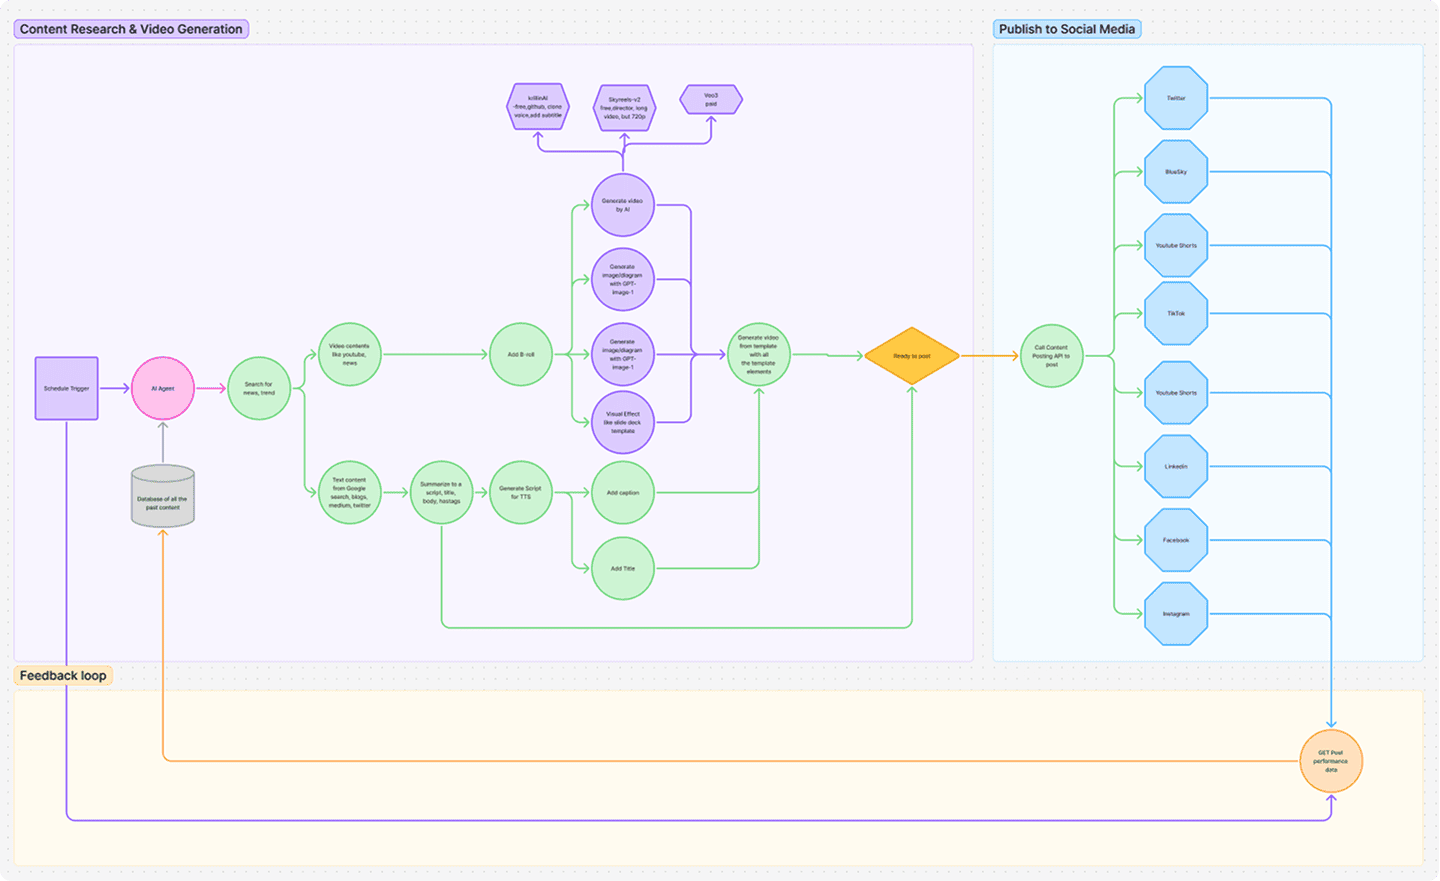Select the Twitter publishing node

coord(1176,98)
